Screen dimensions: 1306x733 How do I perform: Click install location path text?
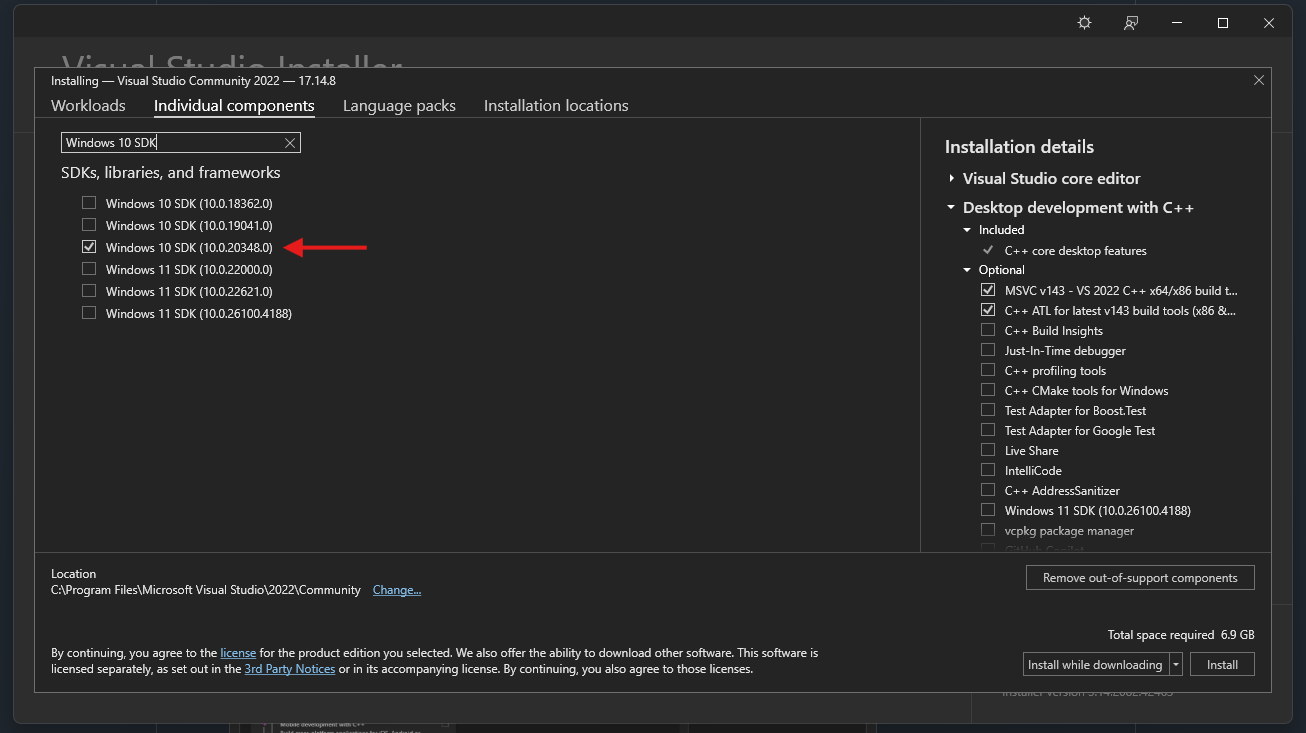[206, 590]
